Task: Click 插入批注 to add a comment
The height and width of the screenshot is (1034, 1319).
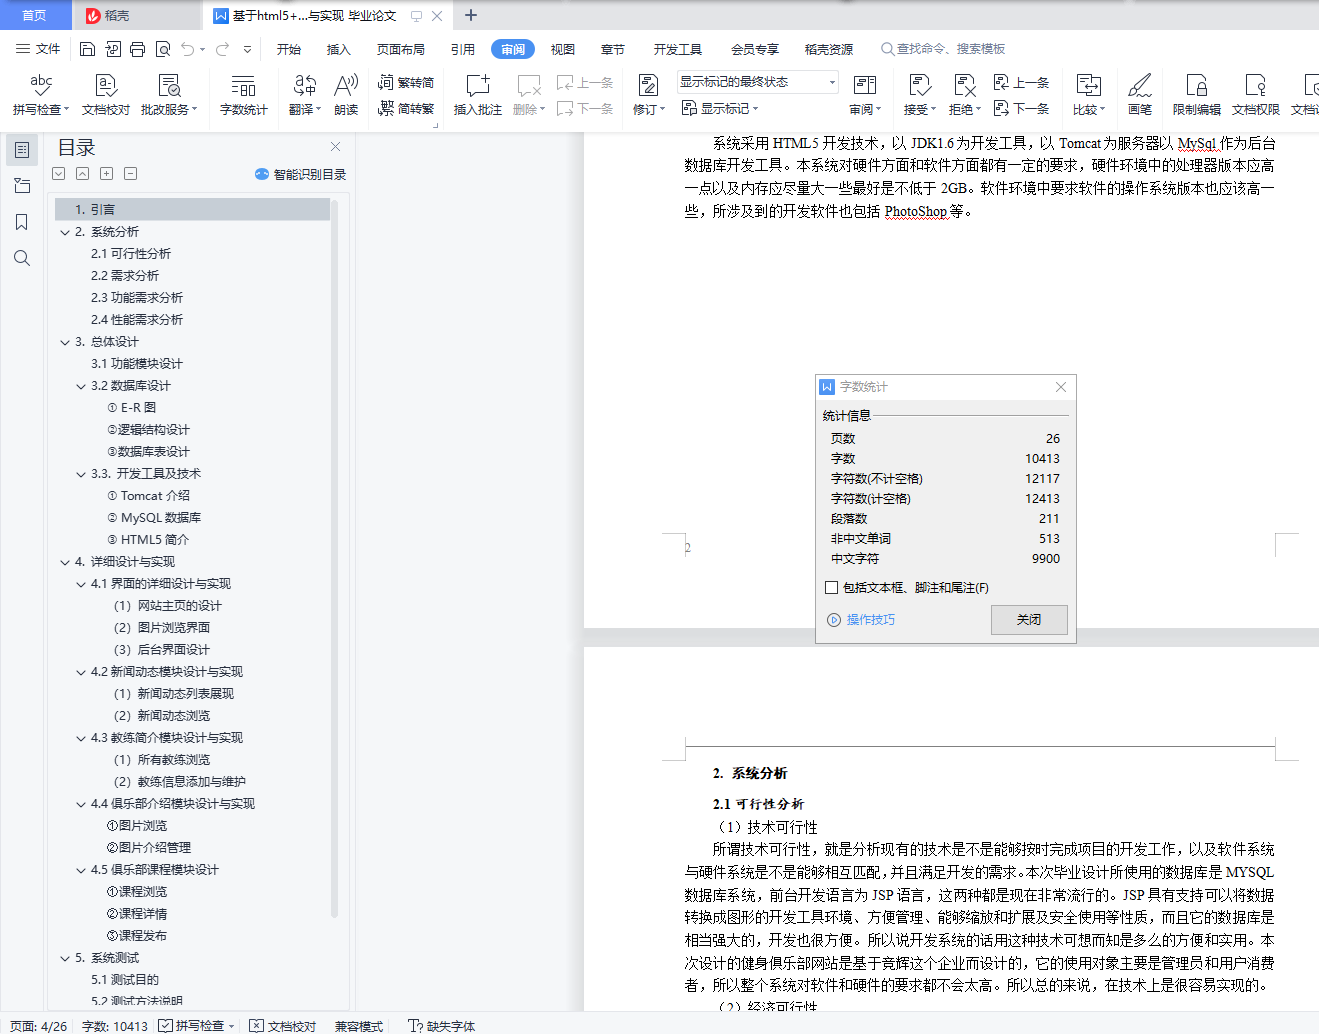Action: point(478,95)
